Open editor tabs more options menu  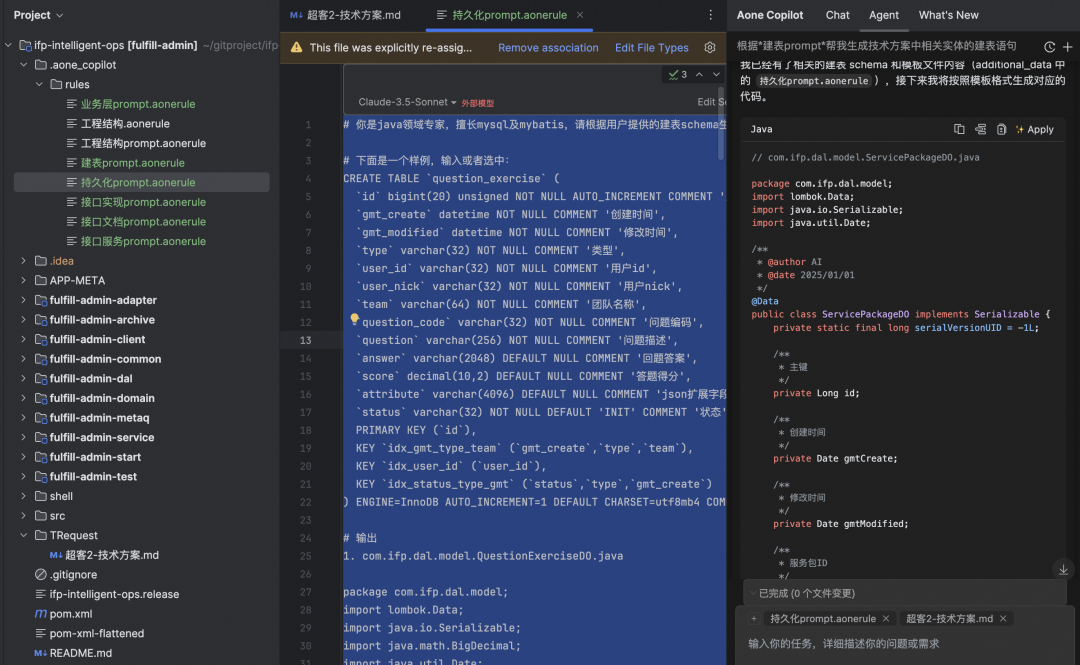click(x=711, y=15)
